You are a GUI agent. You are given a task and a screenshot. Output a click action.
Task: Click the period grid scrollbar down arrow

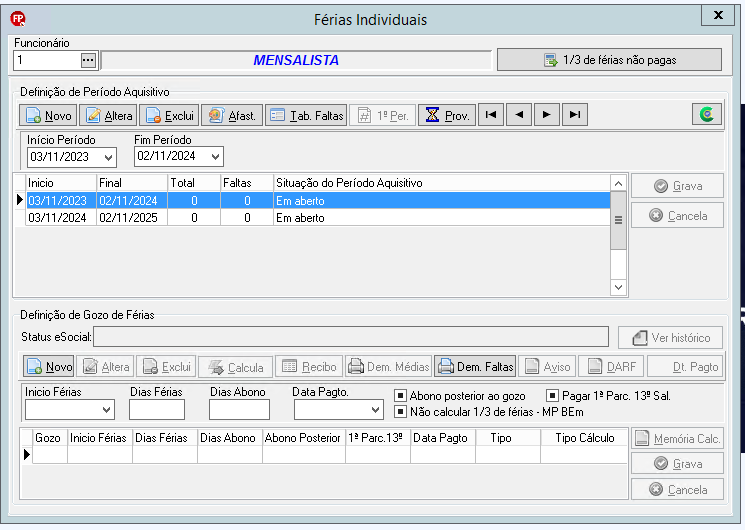618,287
